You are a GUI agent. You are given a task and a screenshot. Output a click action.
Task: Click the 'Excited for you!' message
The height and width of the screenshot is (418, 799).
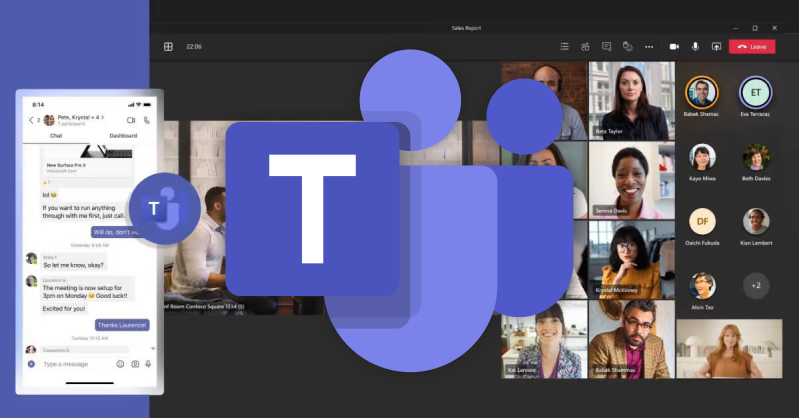(64, 309)
